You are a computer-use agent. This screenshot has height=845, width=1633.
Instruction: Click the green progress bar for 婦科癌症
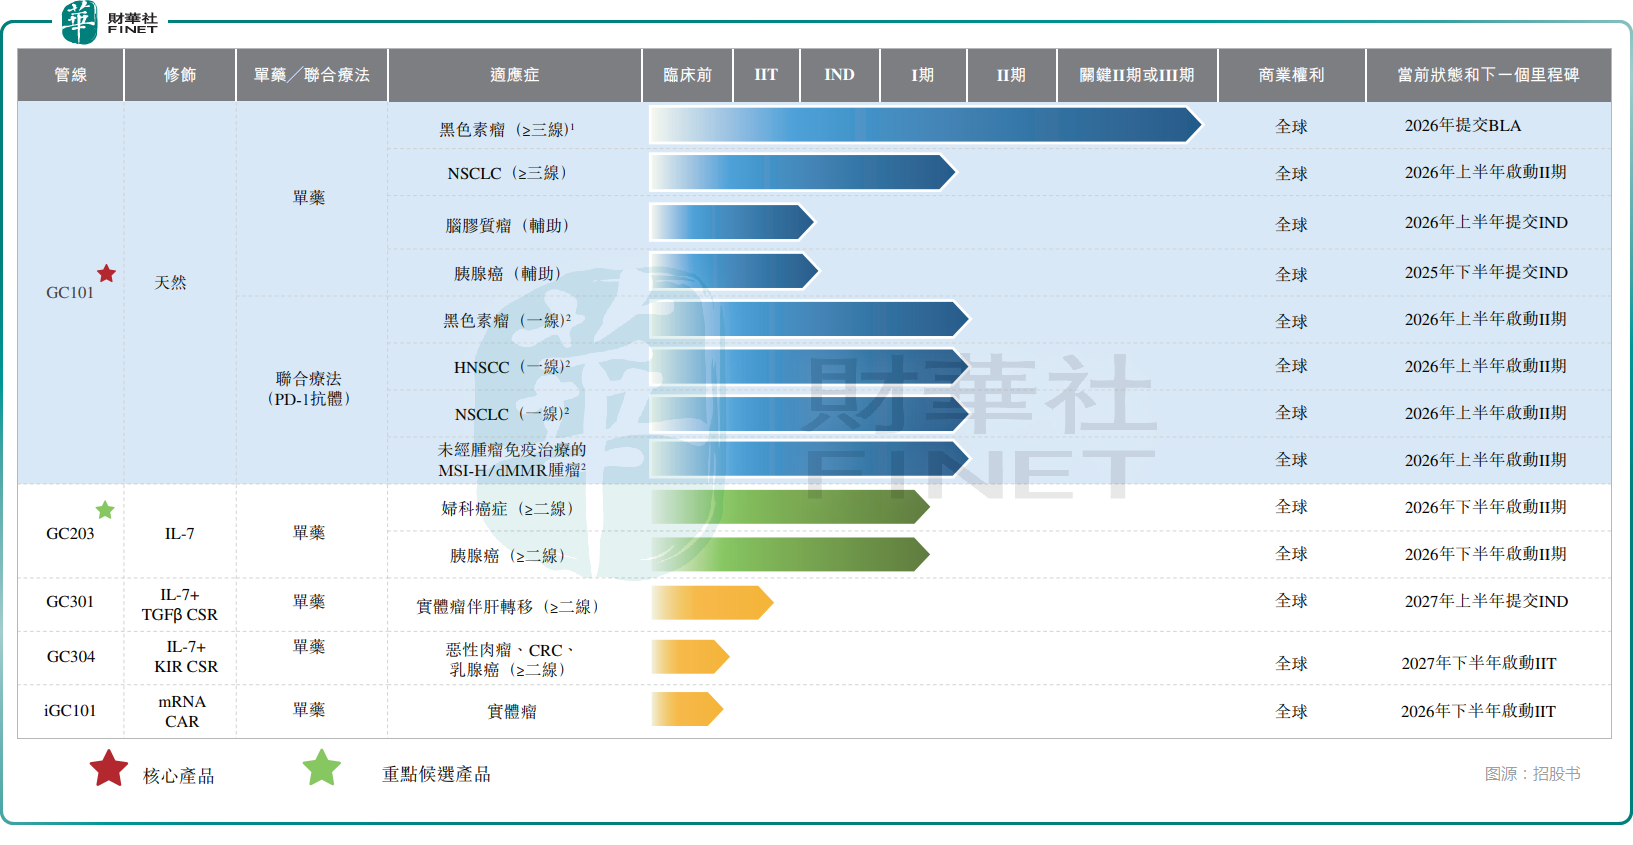pyautogui.click(x=789, y=507)
